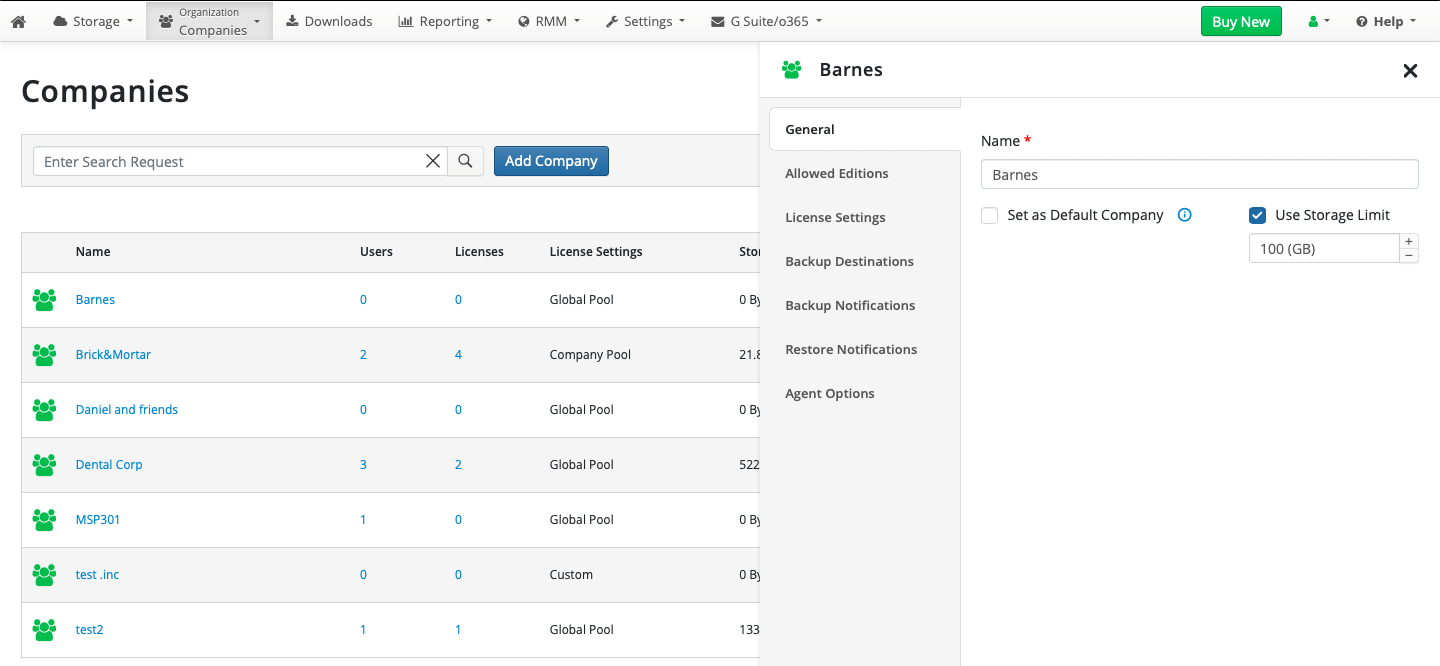The width and height of the screenshot is (1440, 666).
Task: Click the info icon beside Default Company
Action: click(x=1184, y=215)
